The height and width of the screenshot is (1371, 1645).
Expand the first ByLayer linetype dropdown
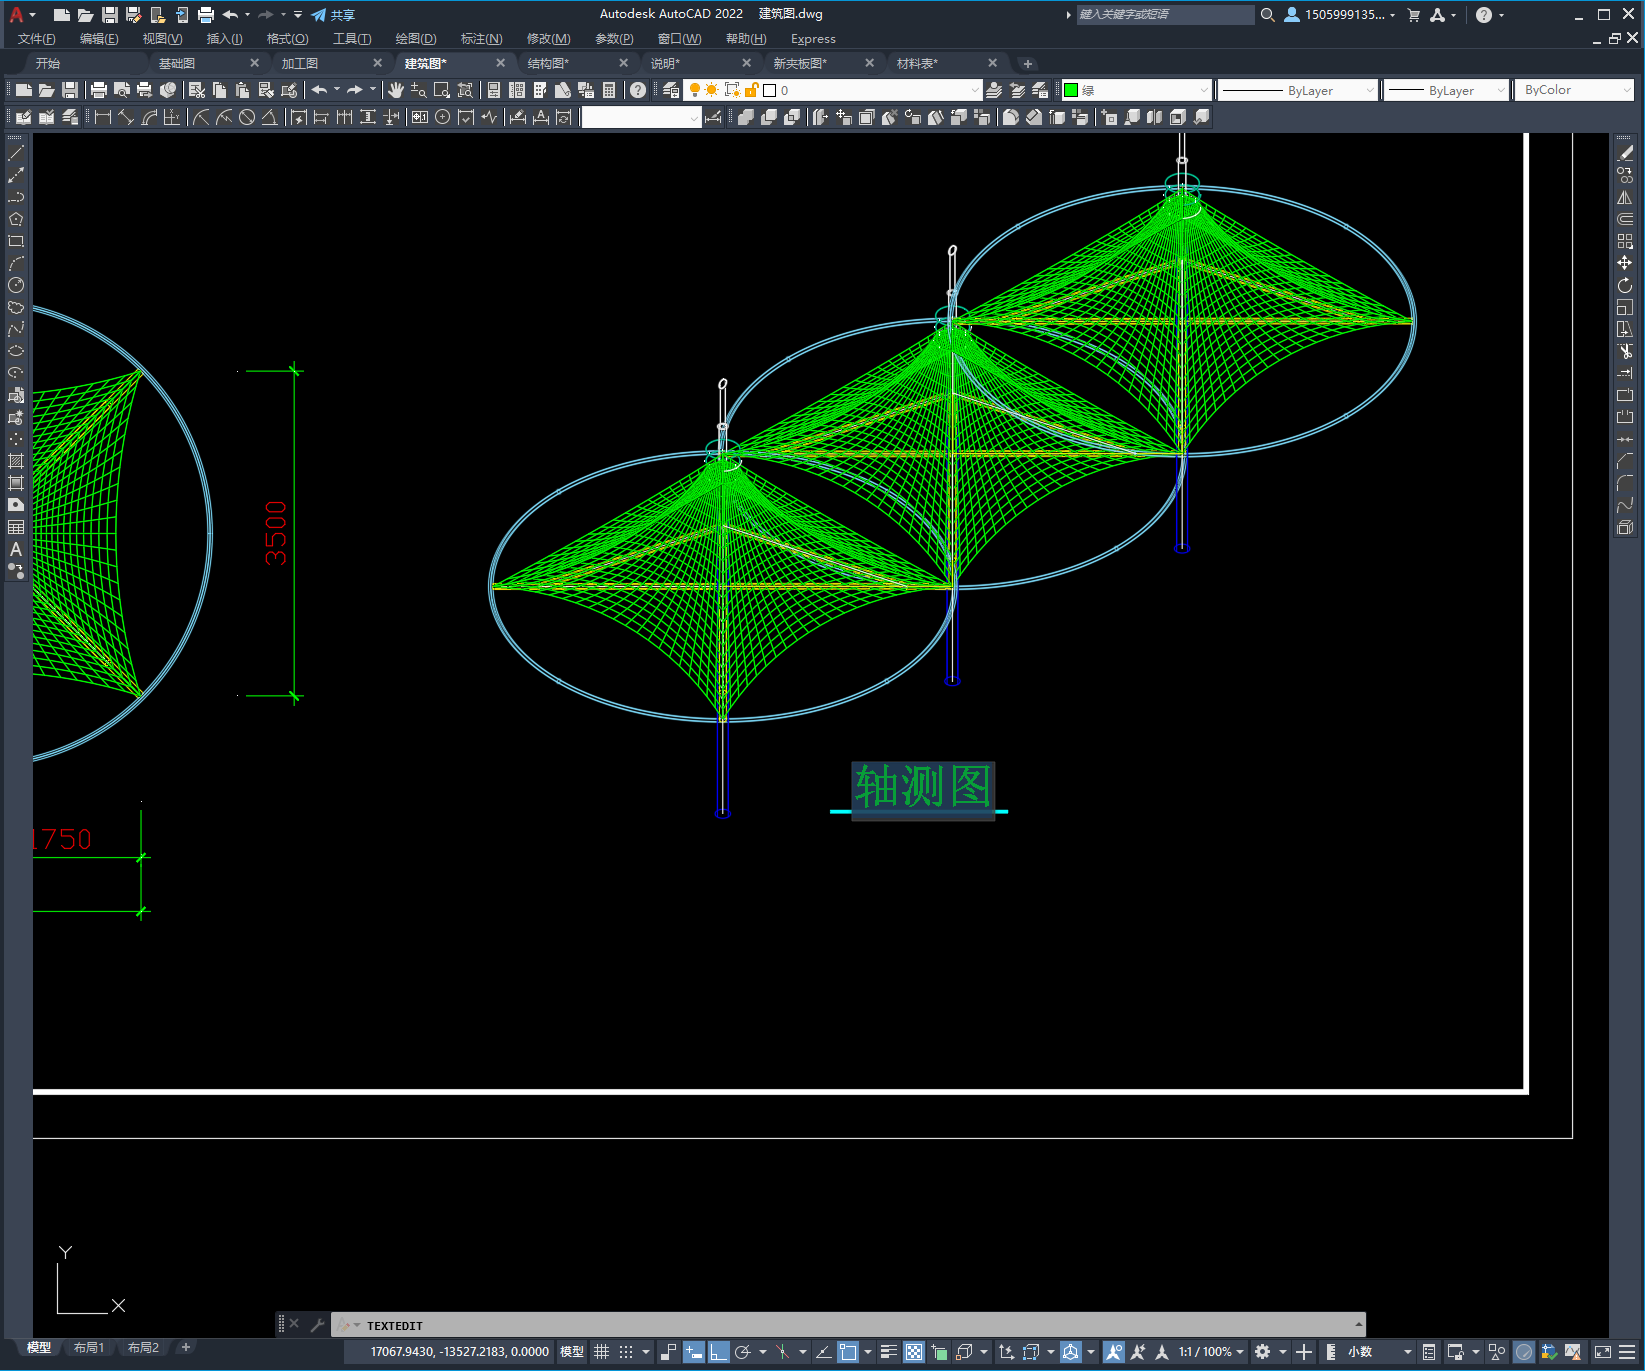point(1370,90)
